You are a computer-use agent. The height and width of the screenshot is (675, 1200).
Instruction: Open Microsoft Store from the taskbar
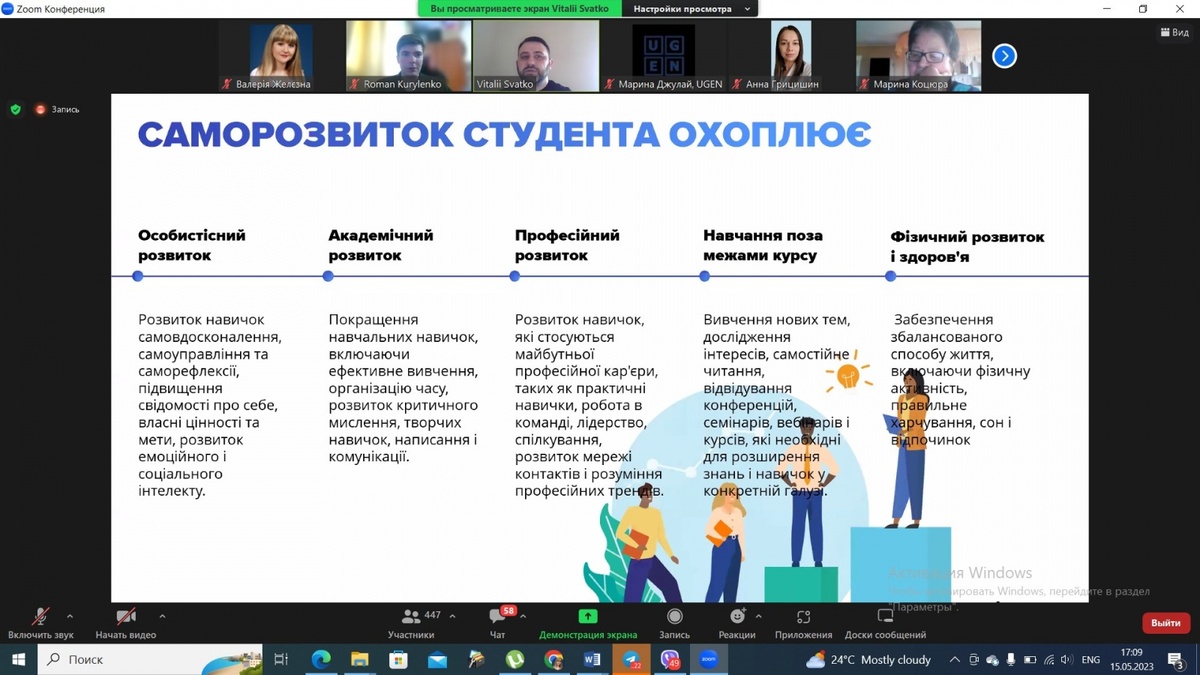click(398, 659)
